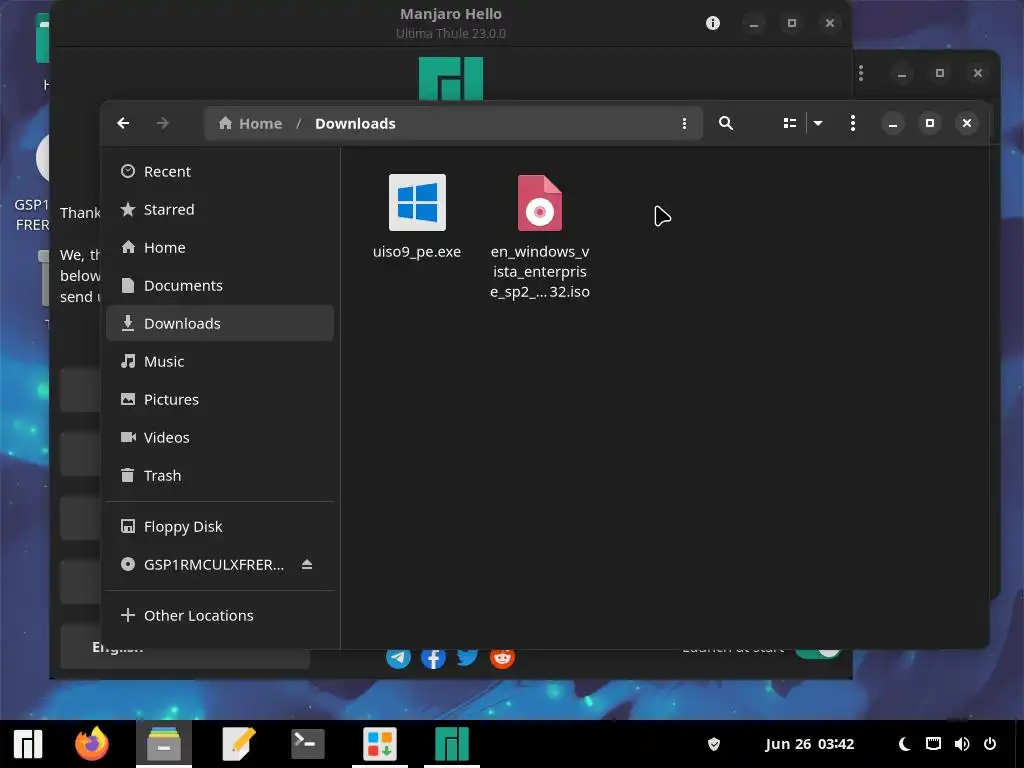Open Facebook link in Manjaro Hello
The width and height of the screenshot is (1024, 768).
[433, 658]
